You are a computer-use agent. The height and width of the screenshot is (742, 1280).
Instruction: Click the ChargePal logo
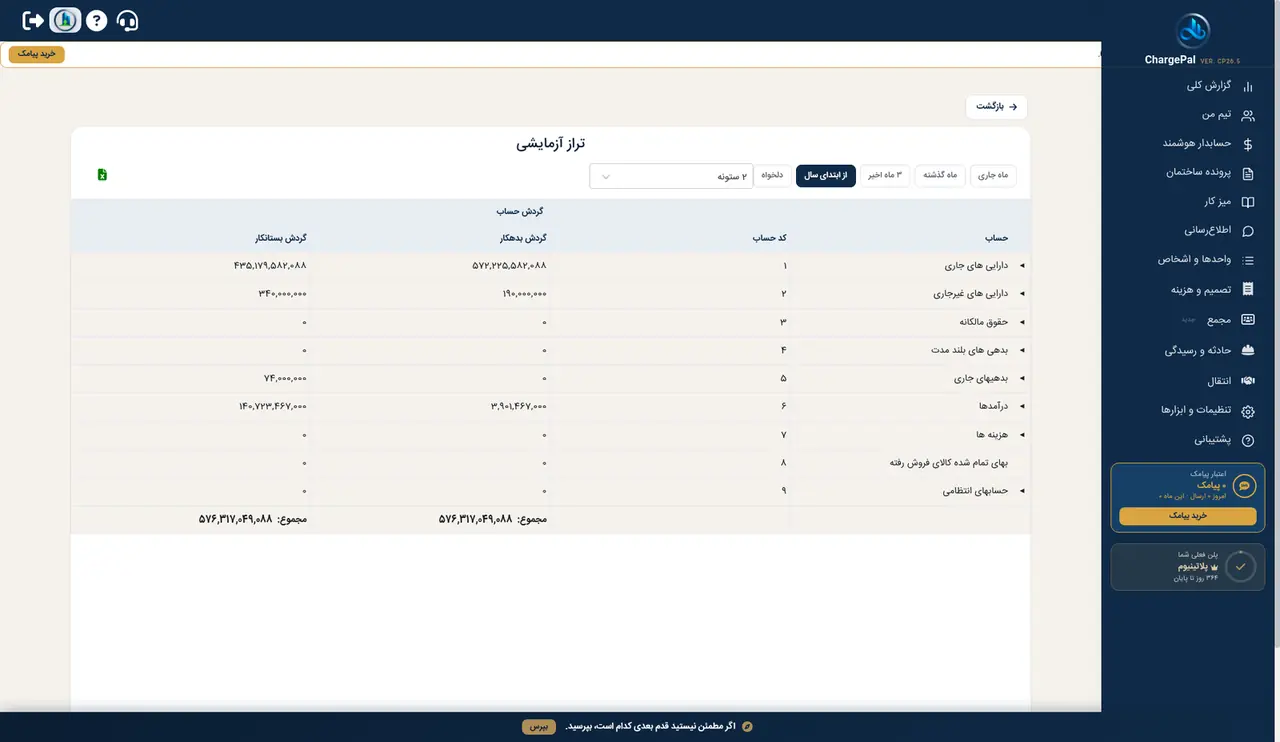click(x=1192, y=30)
